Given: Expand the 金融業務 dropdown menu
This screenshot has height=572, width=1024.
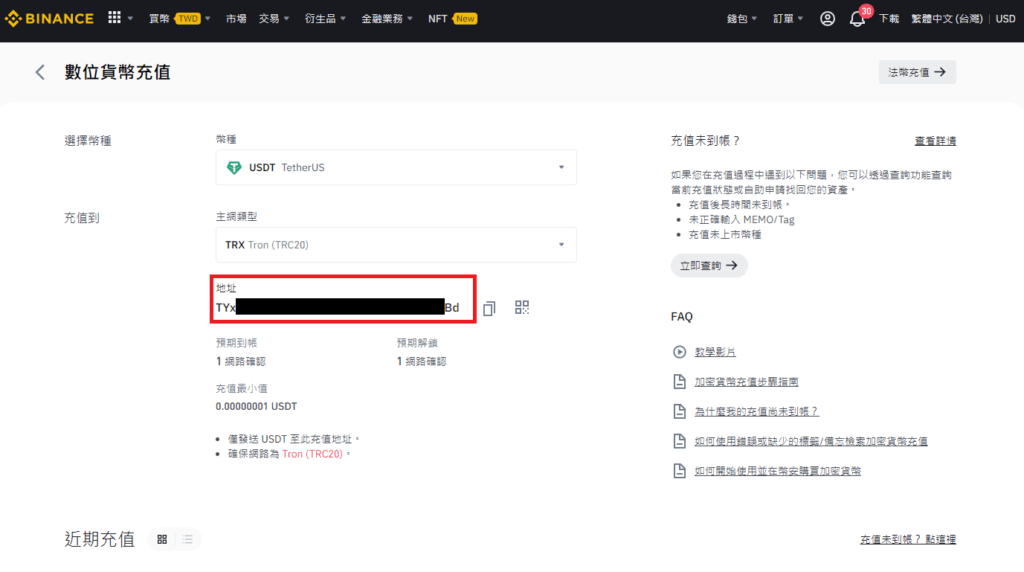Looking at the screenshot, I should click(387, 19).
